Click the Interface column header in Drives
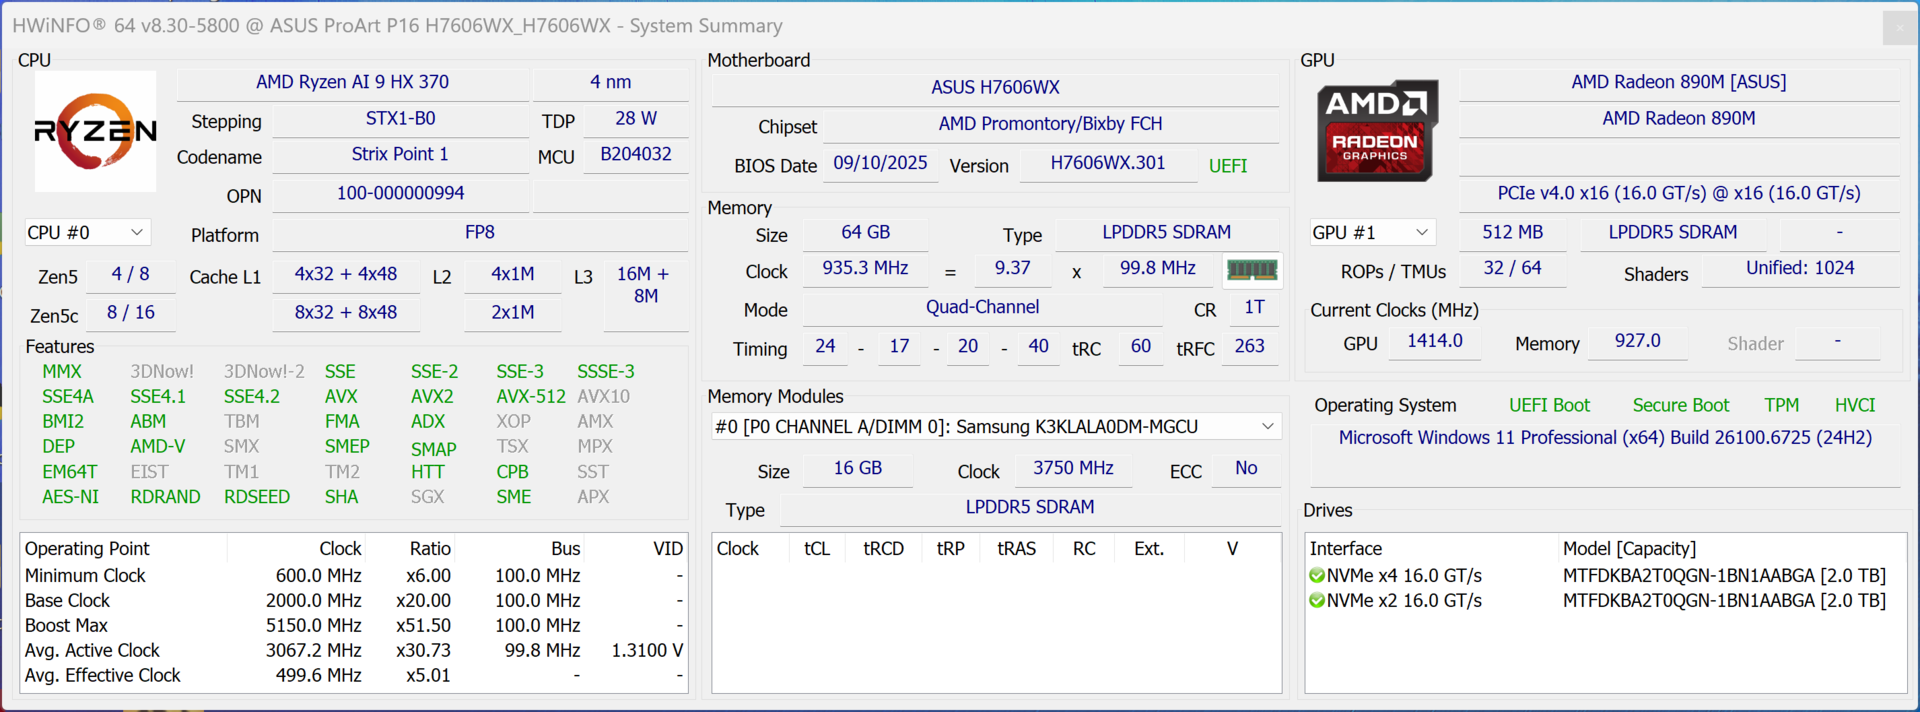The width and height of the screenshot is (1920, 712). (1346, 549)
